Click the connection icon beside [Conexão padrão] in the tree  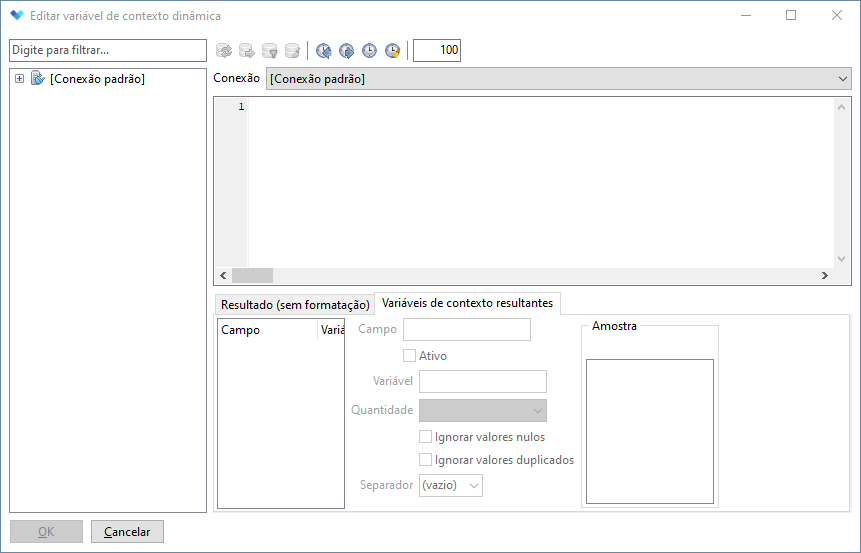tap(37, 79)
